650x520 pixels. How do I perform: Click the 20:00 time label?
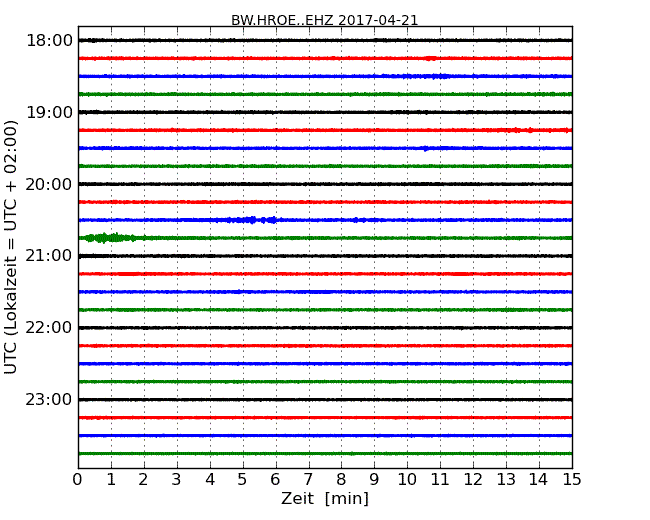coord(49,184)
